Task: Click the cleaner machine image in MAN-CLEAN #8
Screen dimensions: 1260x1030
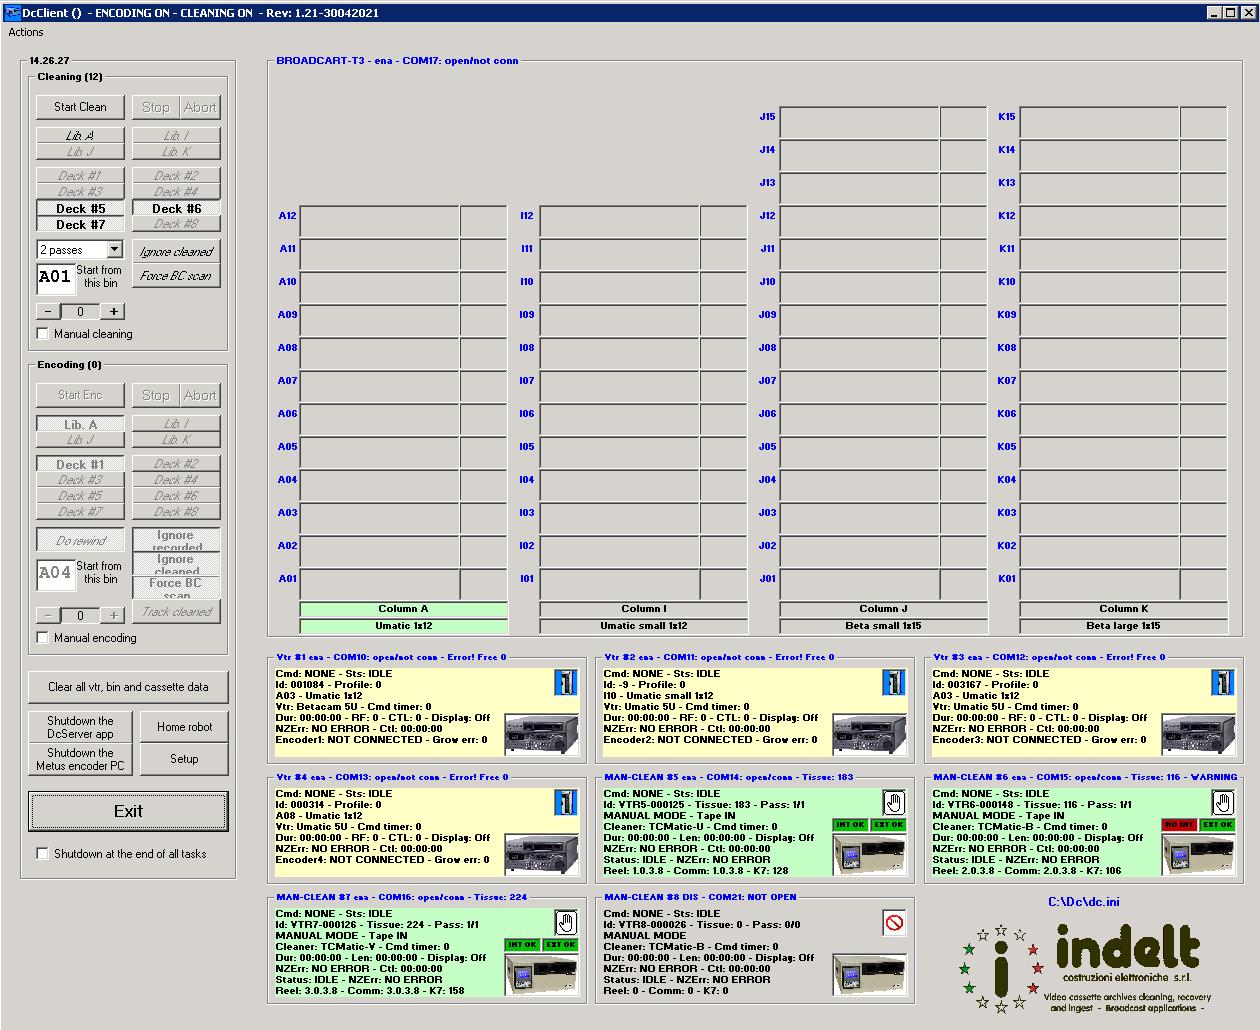Action: [869, 975]
